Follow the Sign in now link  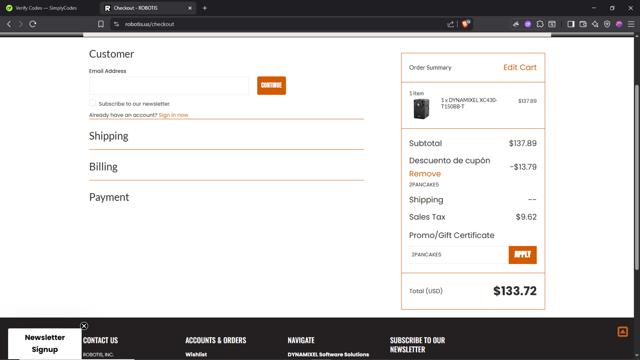[173, 115]
